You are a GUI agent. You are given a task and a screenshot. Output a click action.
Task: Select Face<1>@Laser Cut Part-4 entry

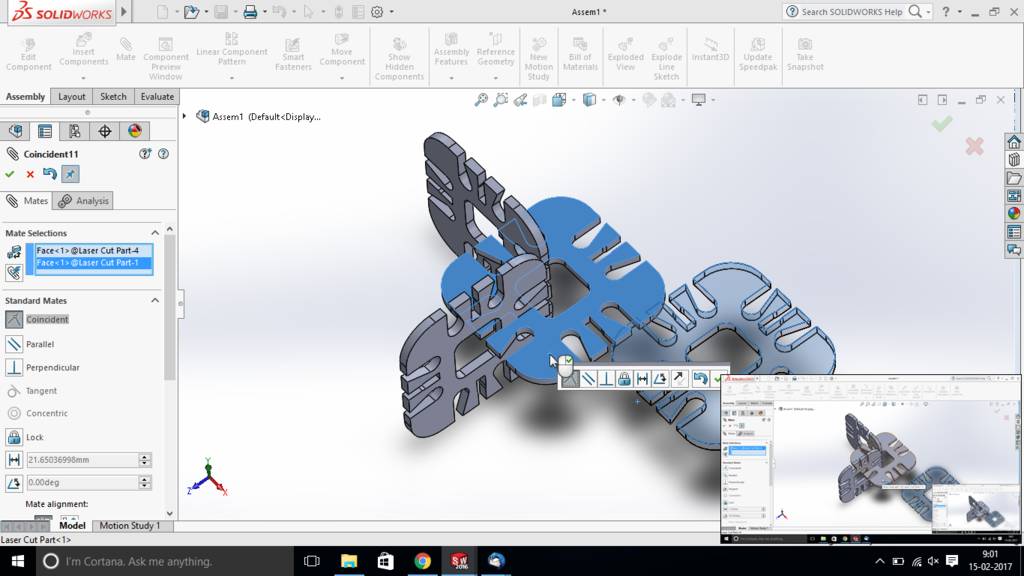(x=94, y=250)
